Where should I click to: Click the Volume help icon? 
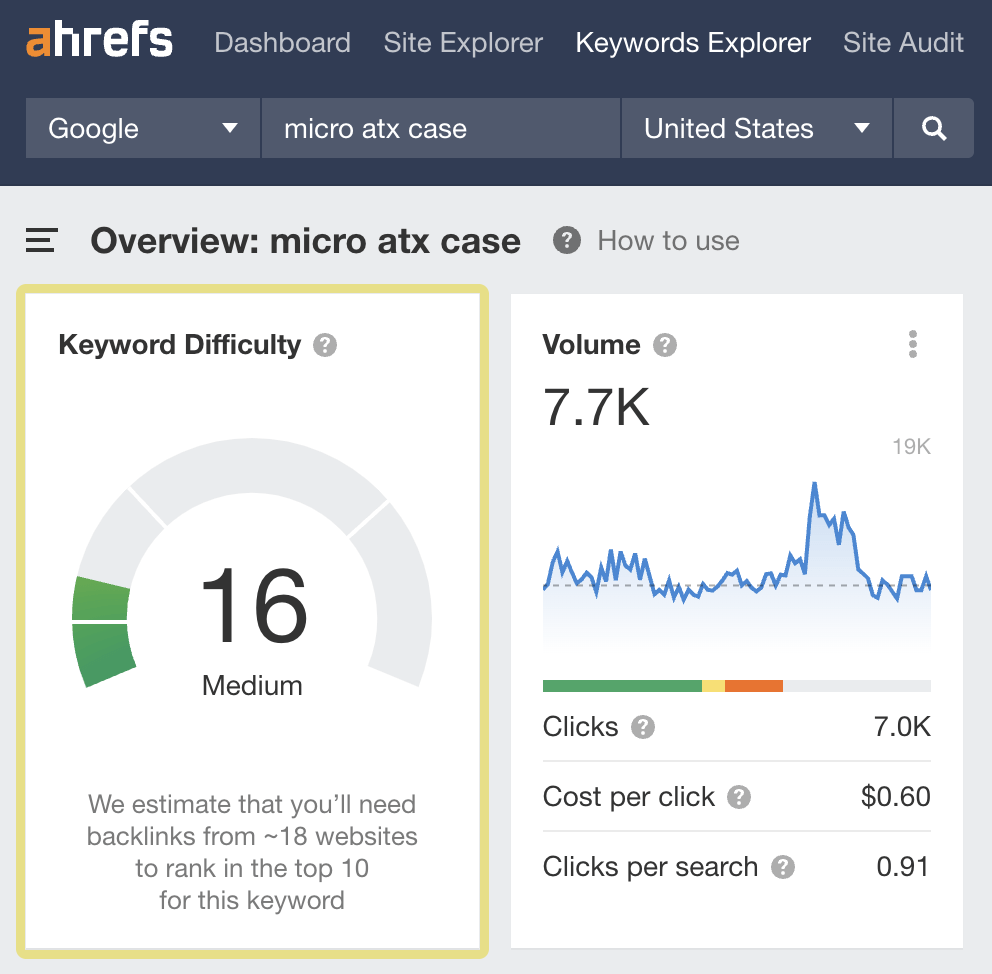(664, 344)
